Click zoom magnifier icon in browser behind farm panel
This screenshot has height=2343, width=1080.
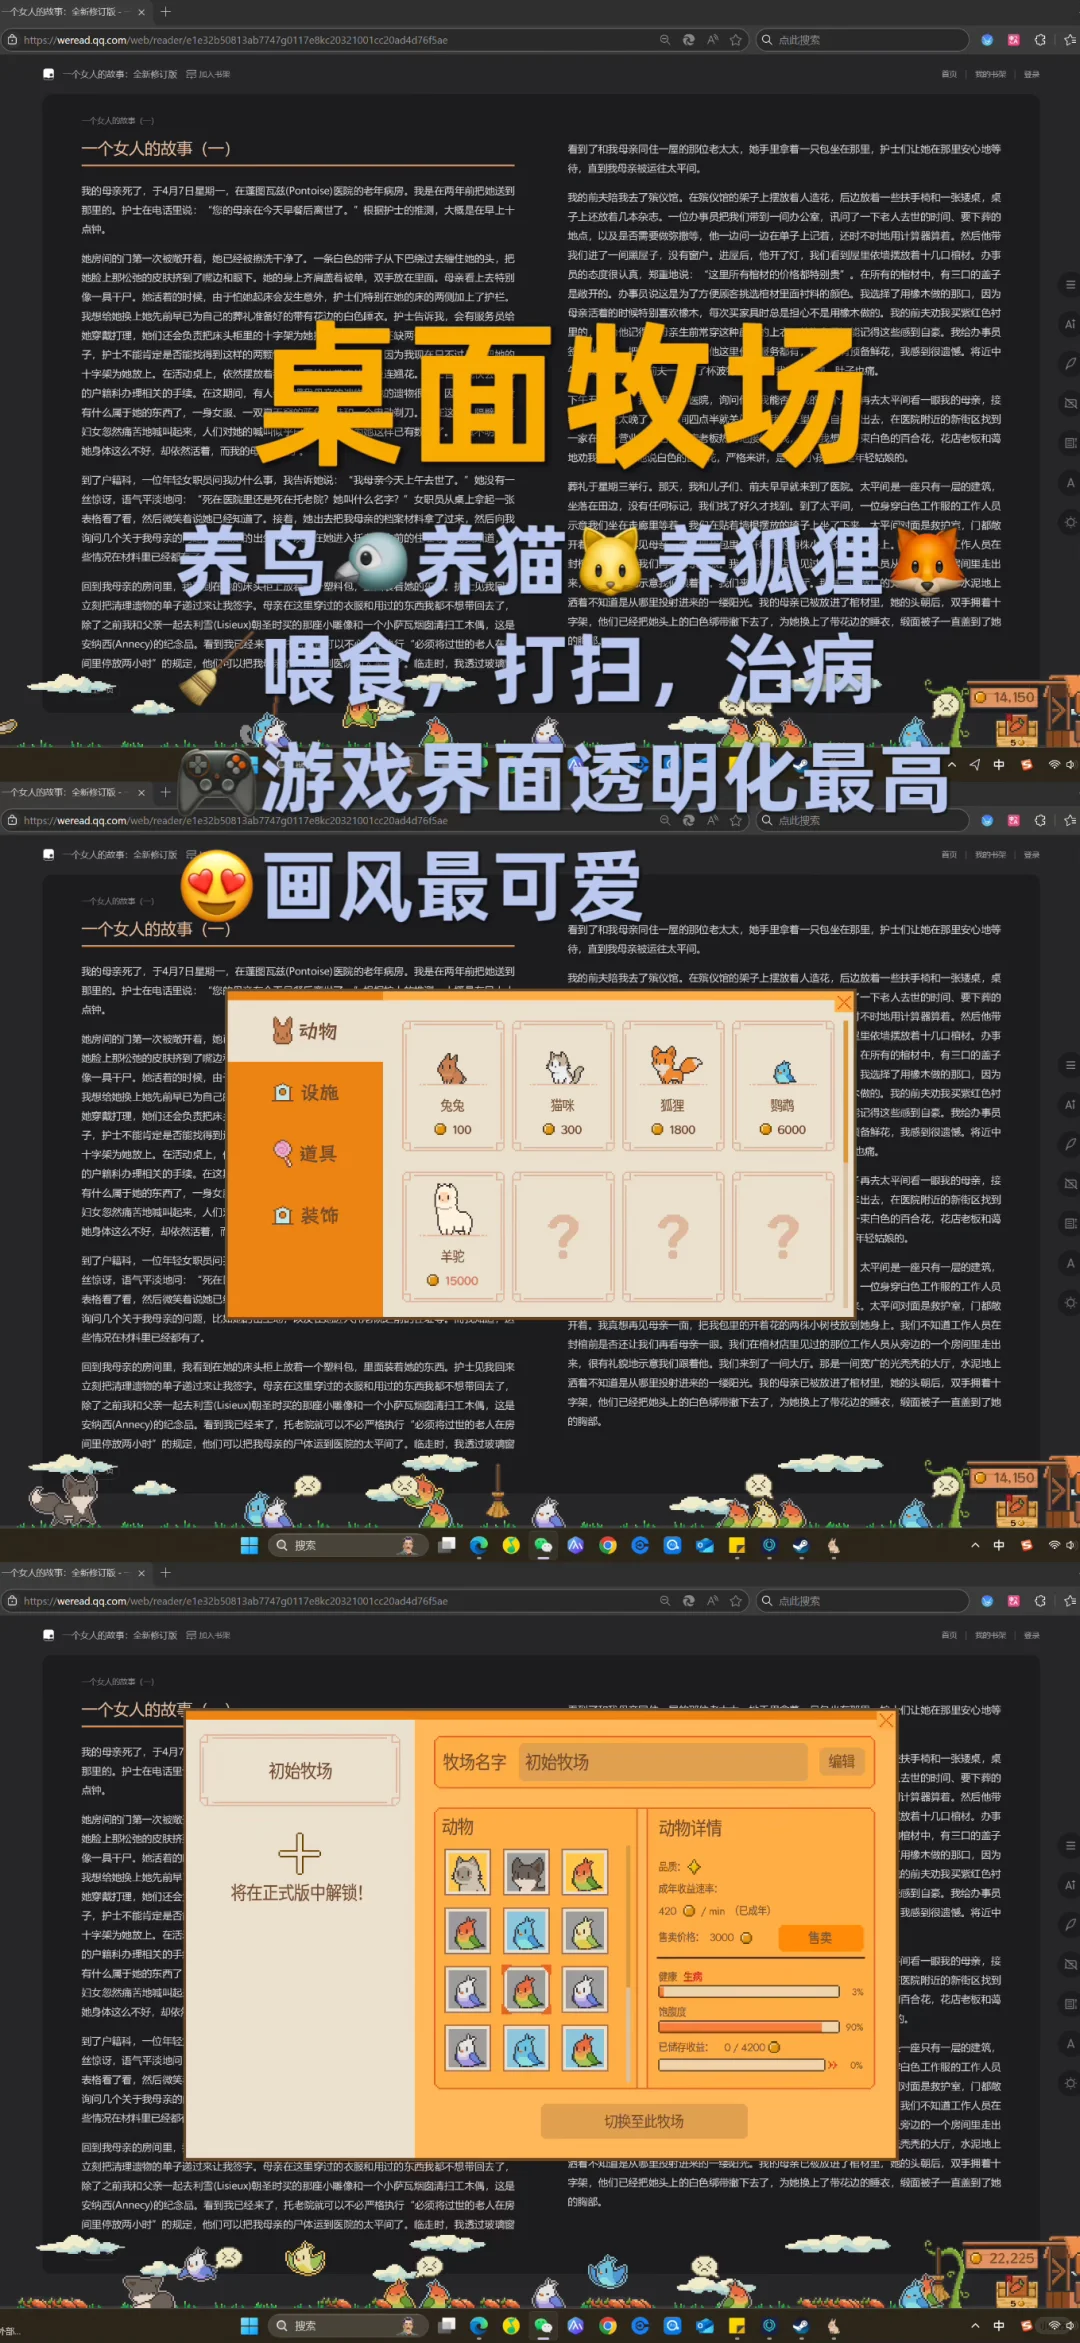click(665, 1600)
